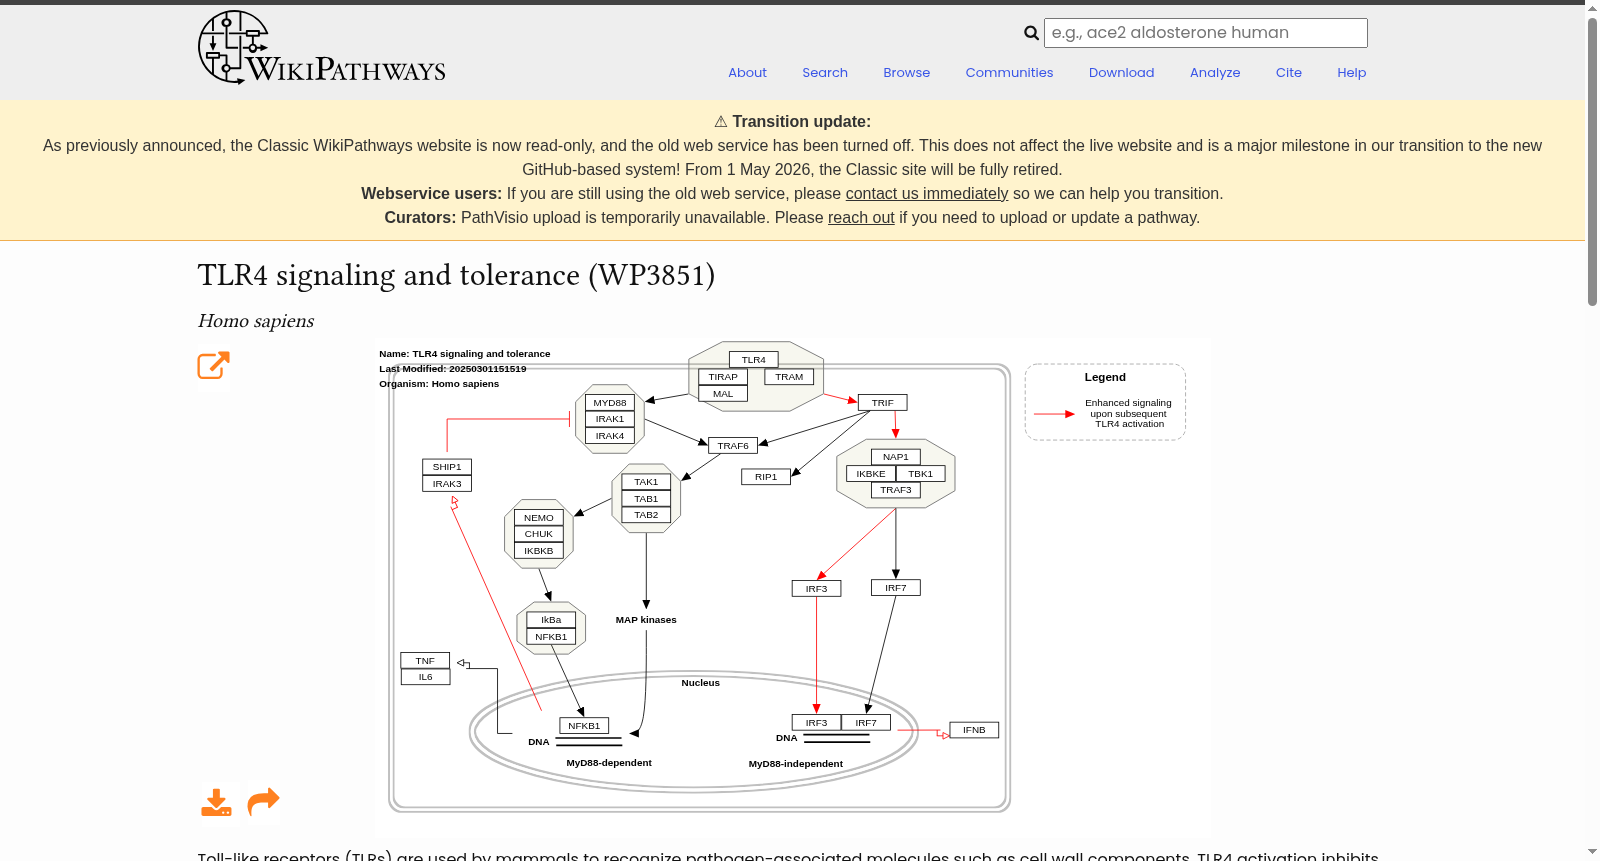The image size is (1600, 861).
Task: Click the TAB2 node in diagram
Action: pyautogui.click(x=646, y=515)
